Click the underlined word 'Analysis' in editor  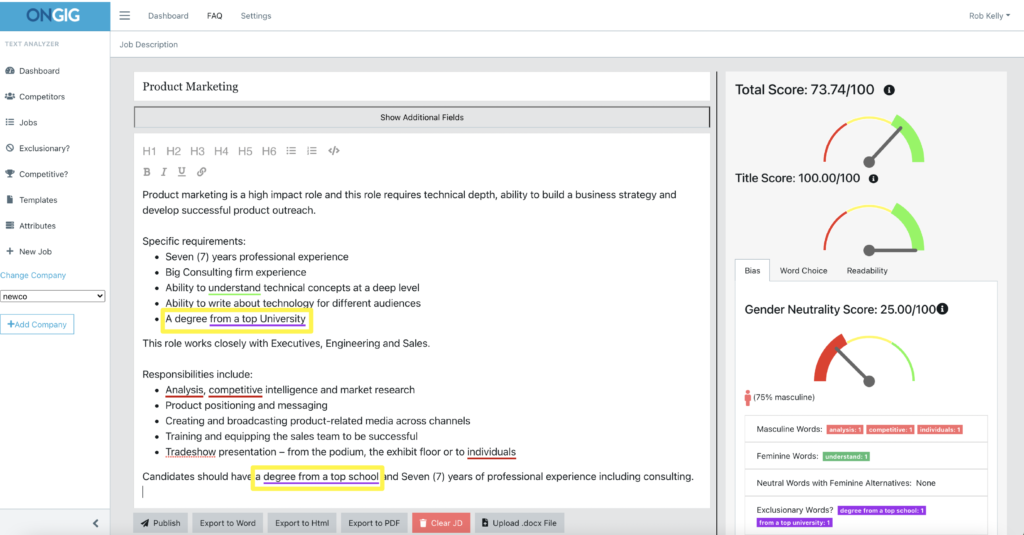pos(184,390)
